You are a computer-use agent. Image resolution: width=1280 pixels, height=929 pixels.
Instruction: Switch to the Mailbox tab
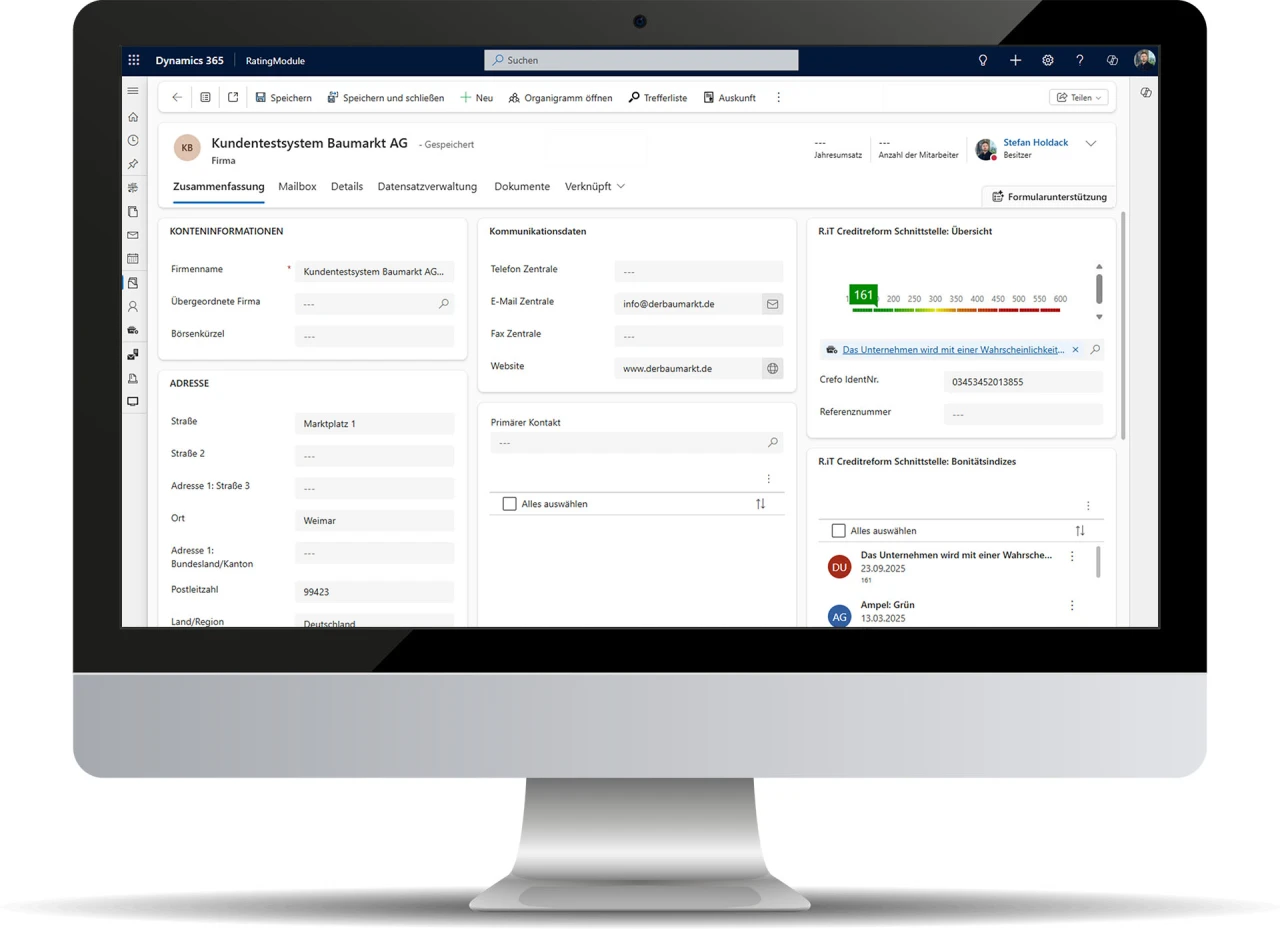point(297,187)
